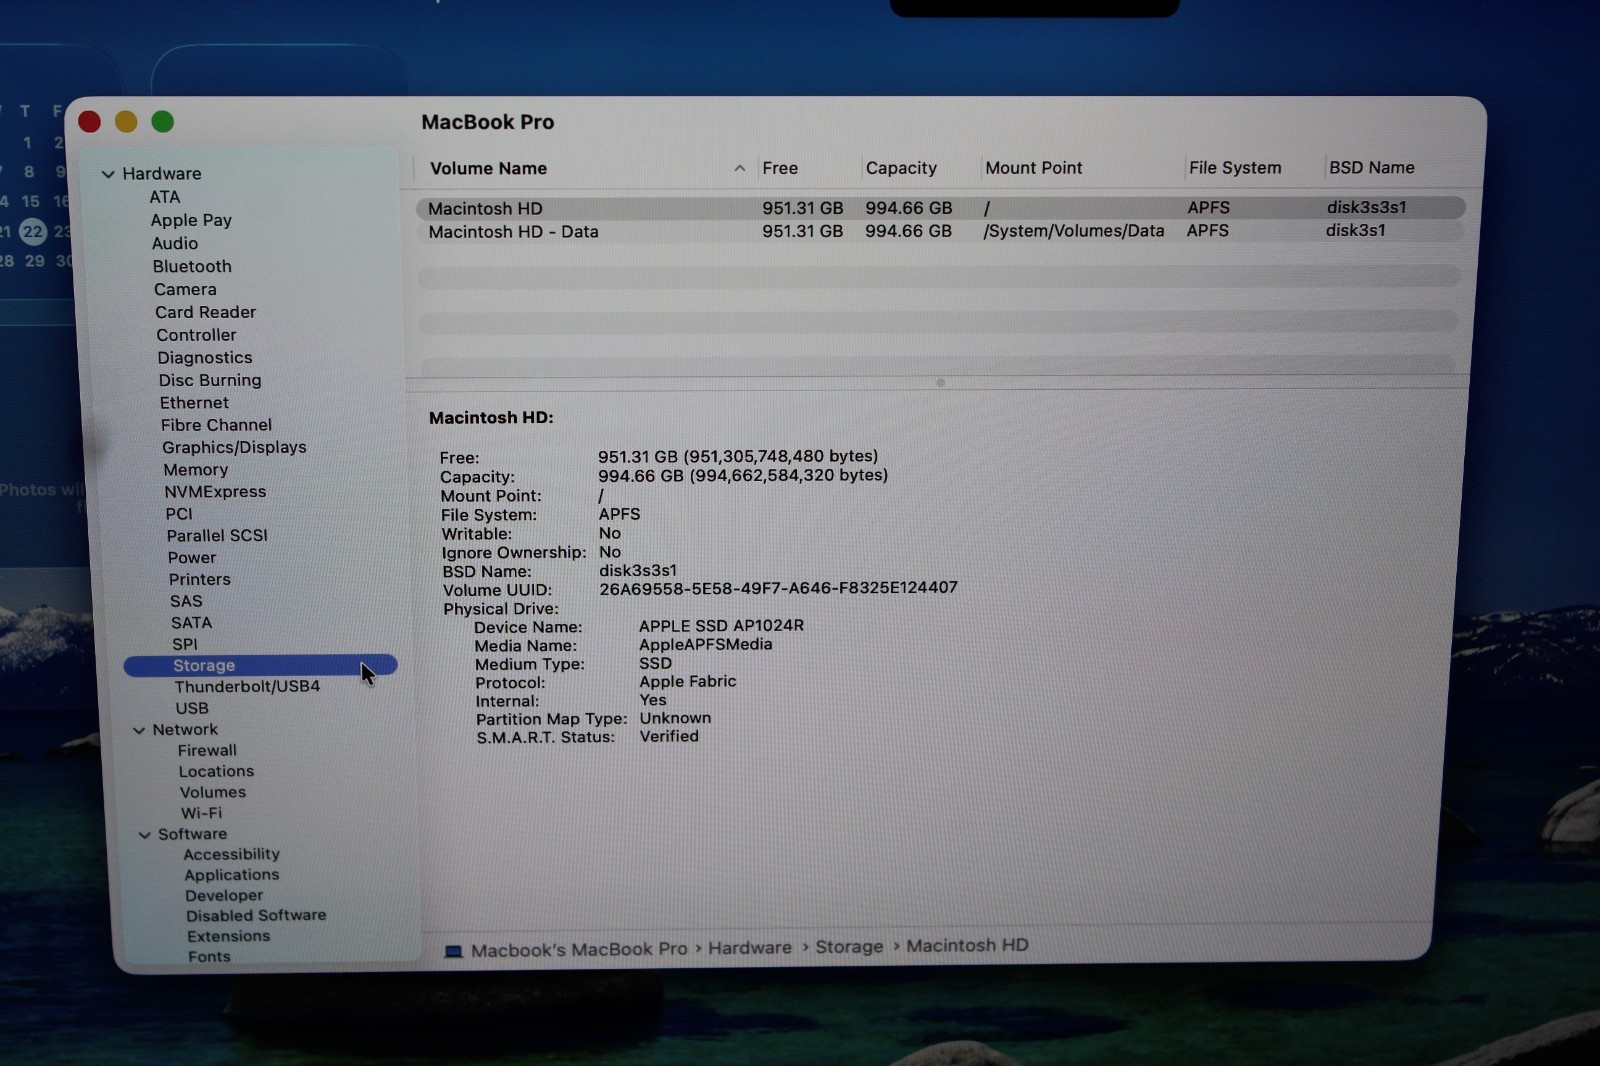Click the highlighted Storage entry
This screenshot has width=1600, height=1066.
(x=260, y=665)
